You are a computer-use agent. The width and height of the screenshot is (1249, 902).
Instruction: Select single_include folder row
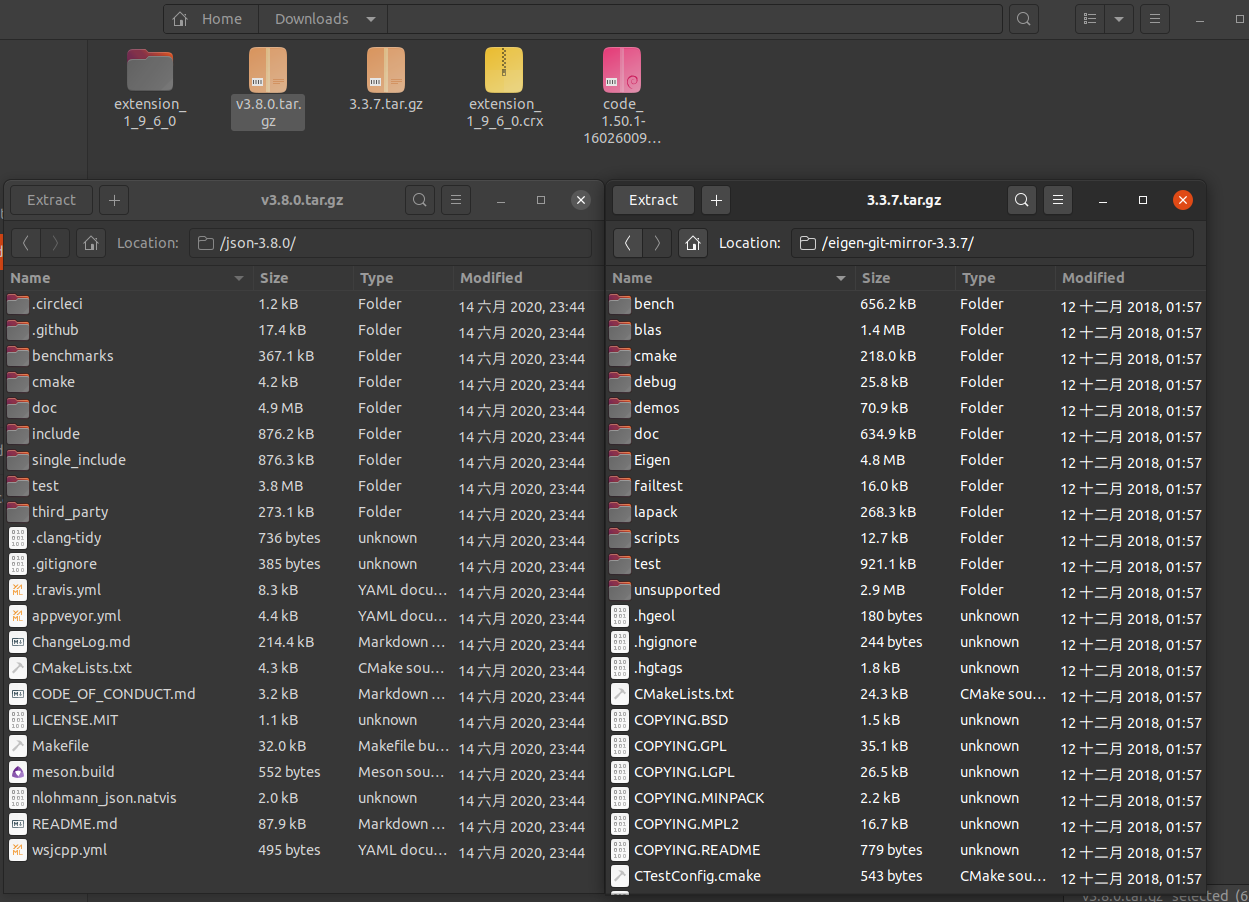(304, 460)
